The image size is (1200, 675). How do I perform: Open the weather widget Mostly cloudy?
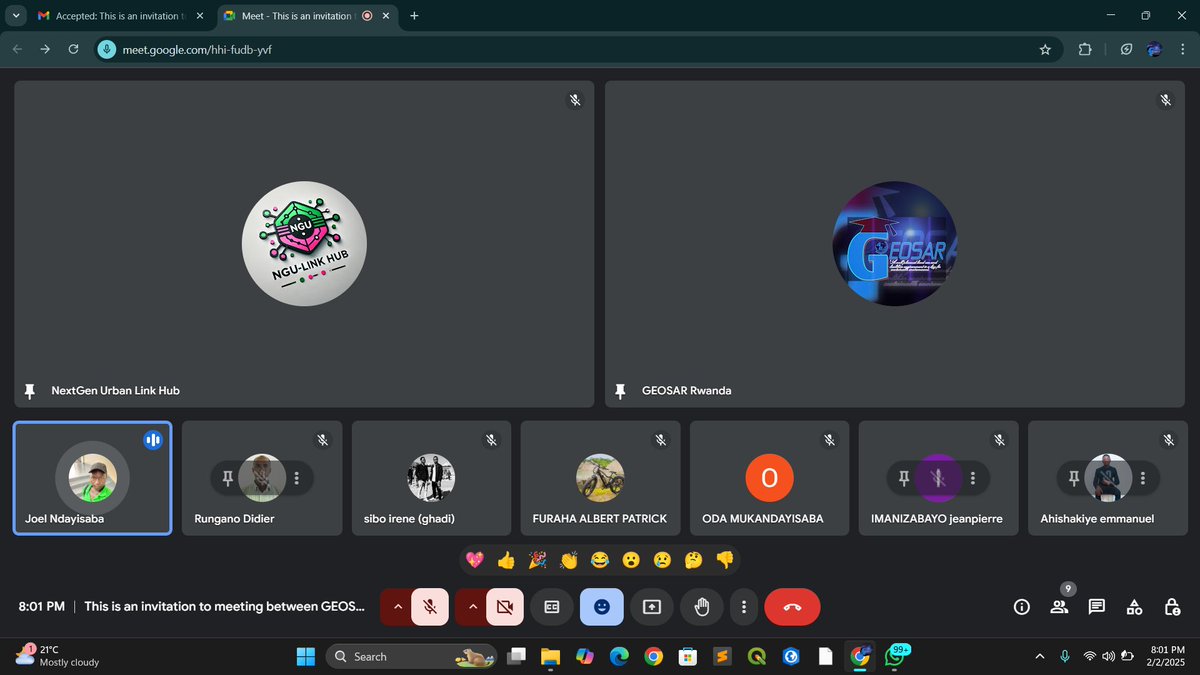(57, 656)
